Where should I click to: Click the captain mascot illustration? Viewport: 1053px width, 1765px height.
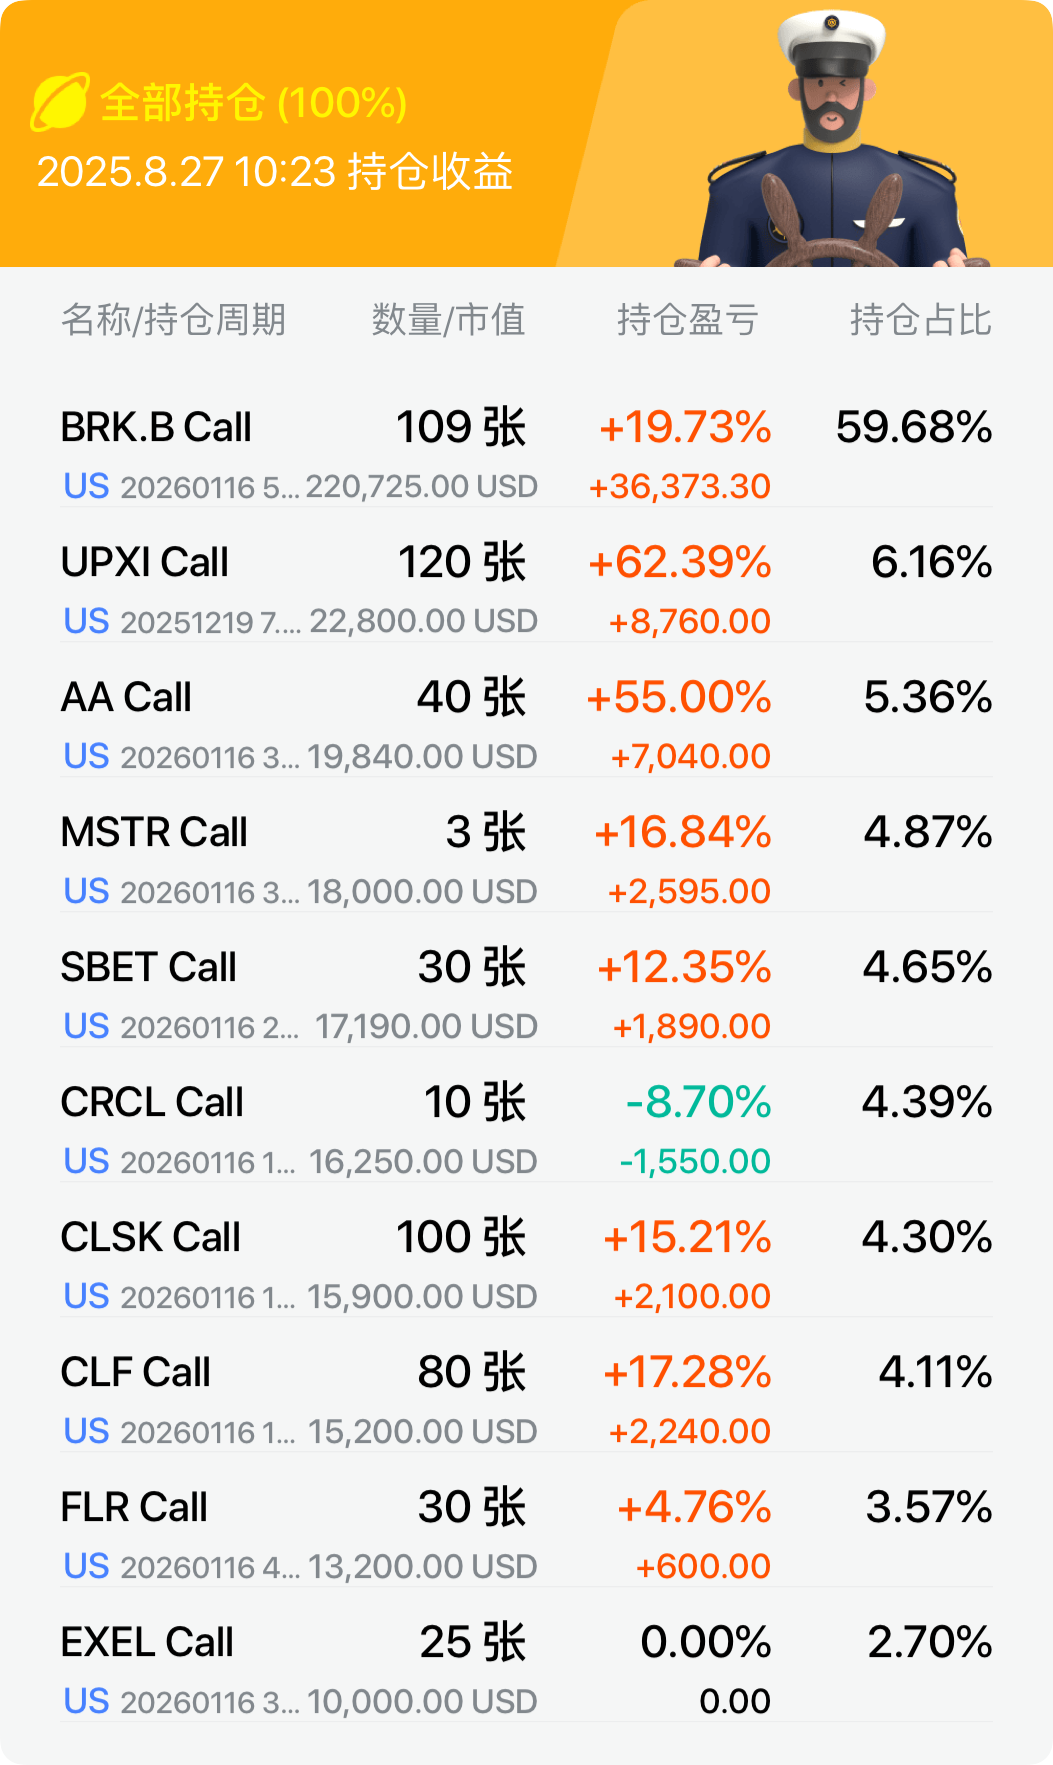(832, 140)
